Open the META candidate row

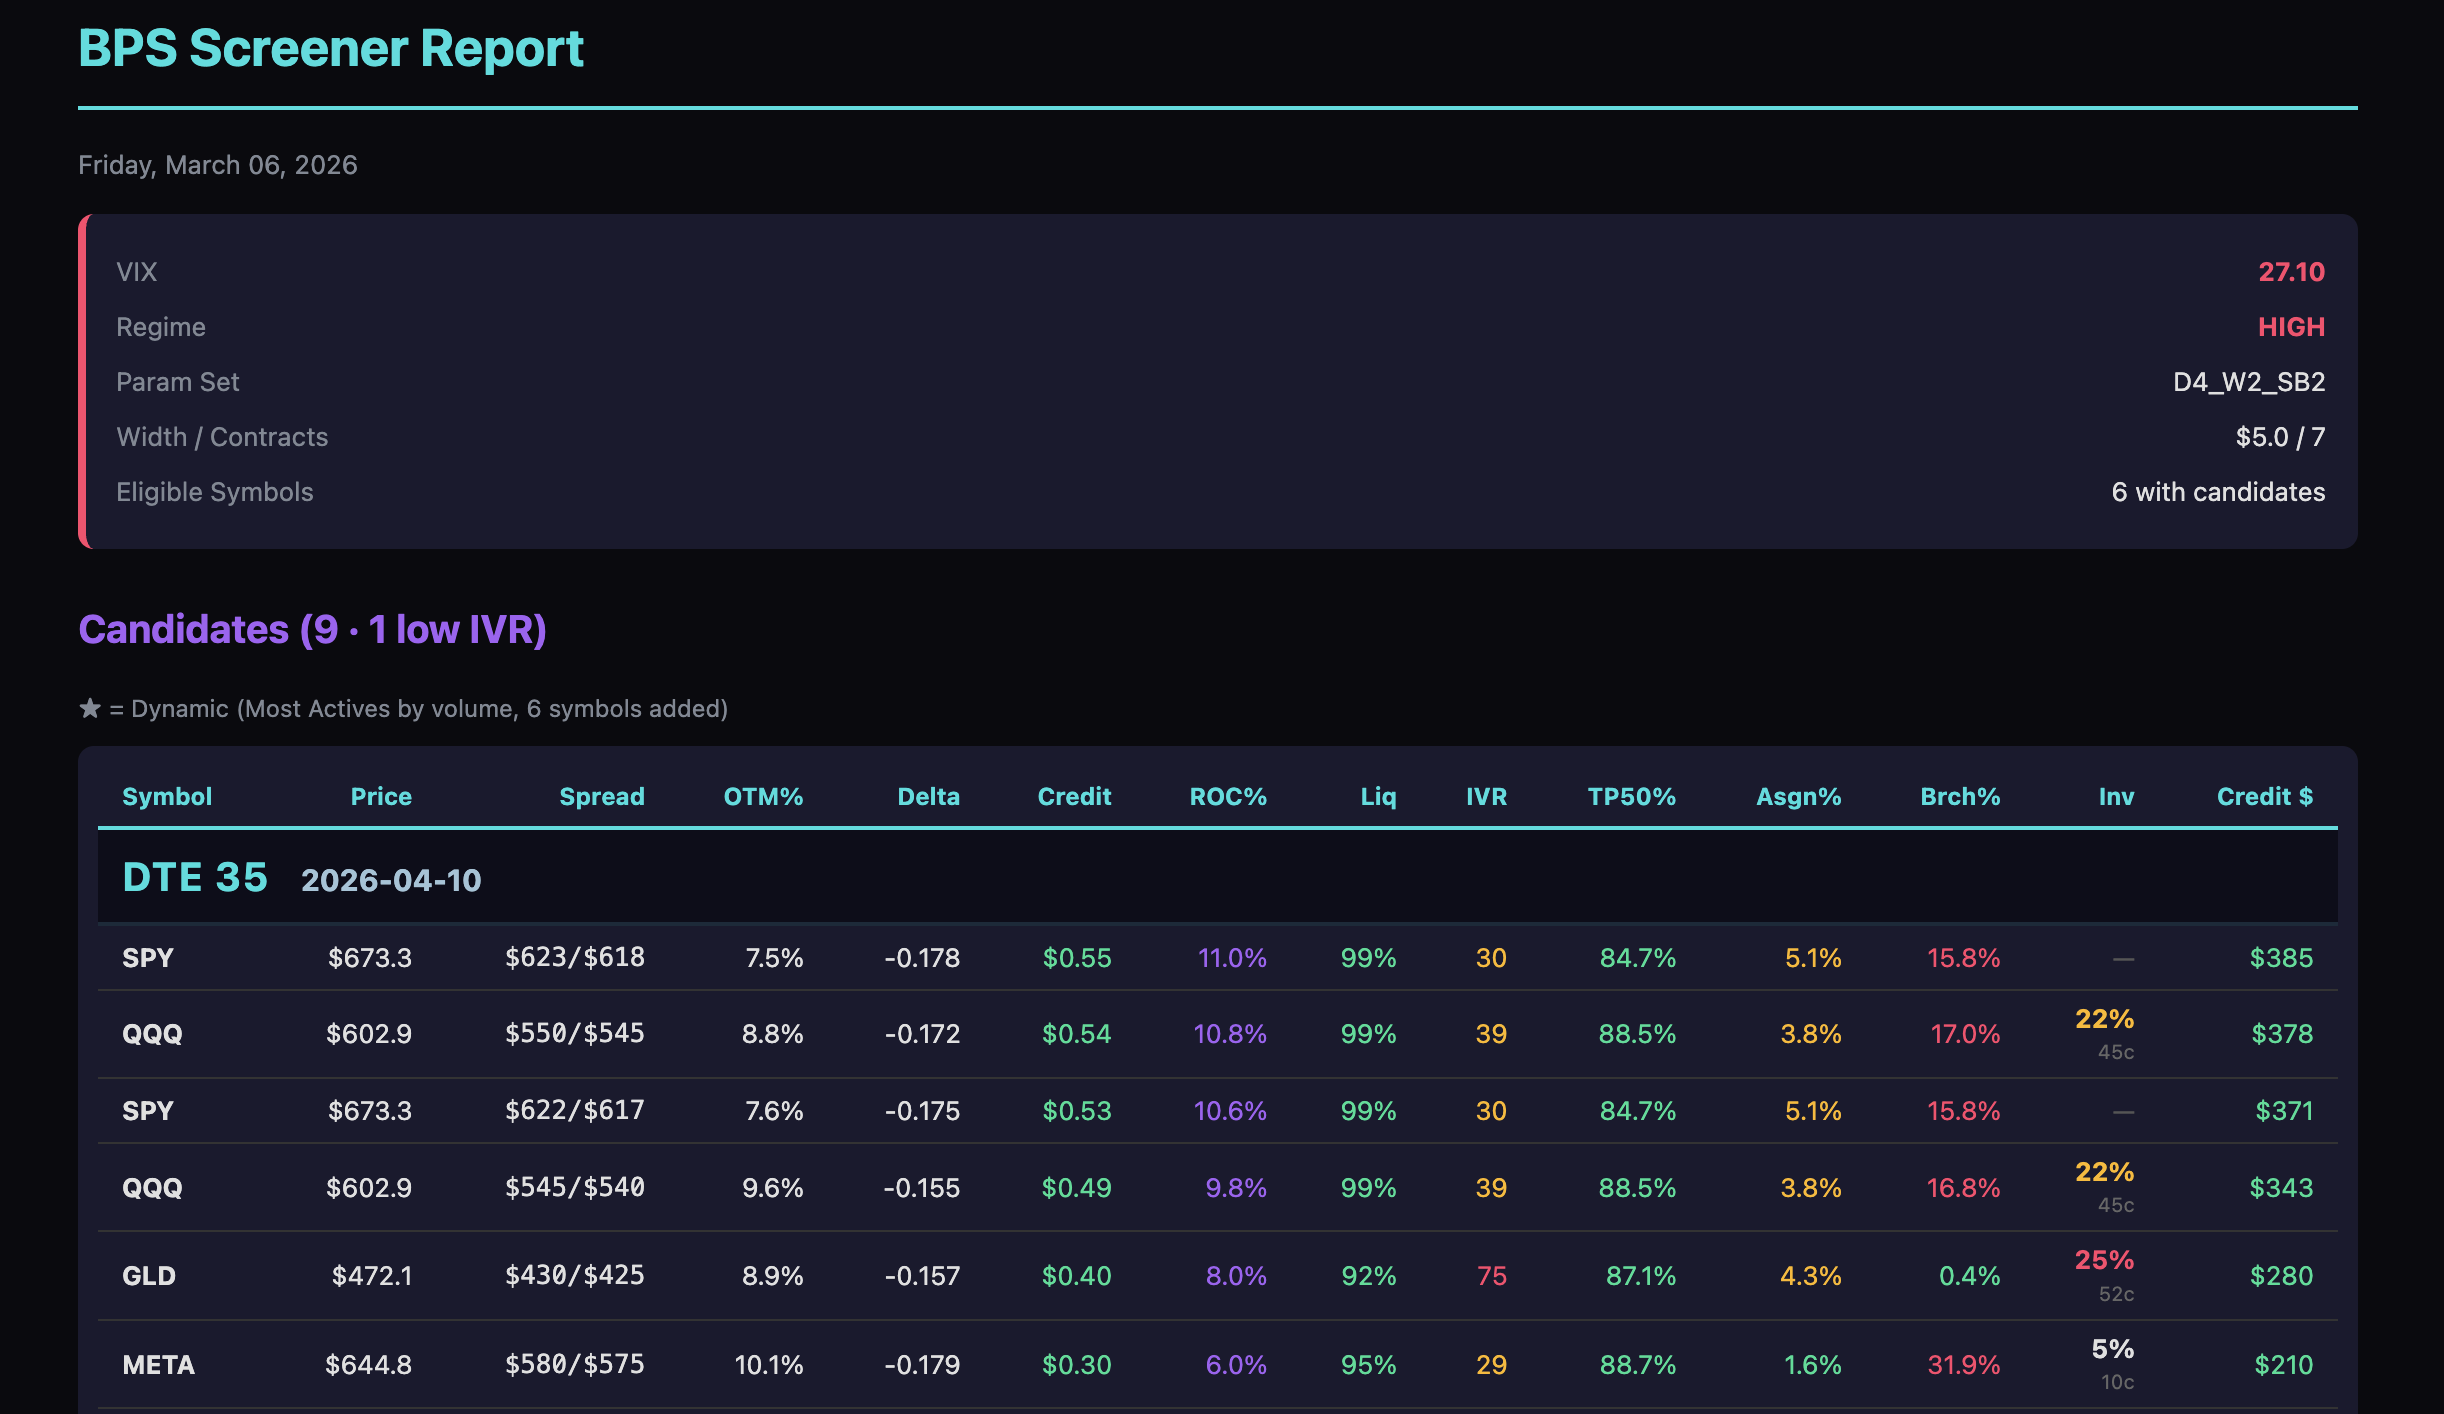click(157, 1364)
